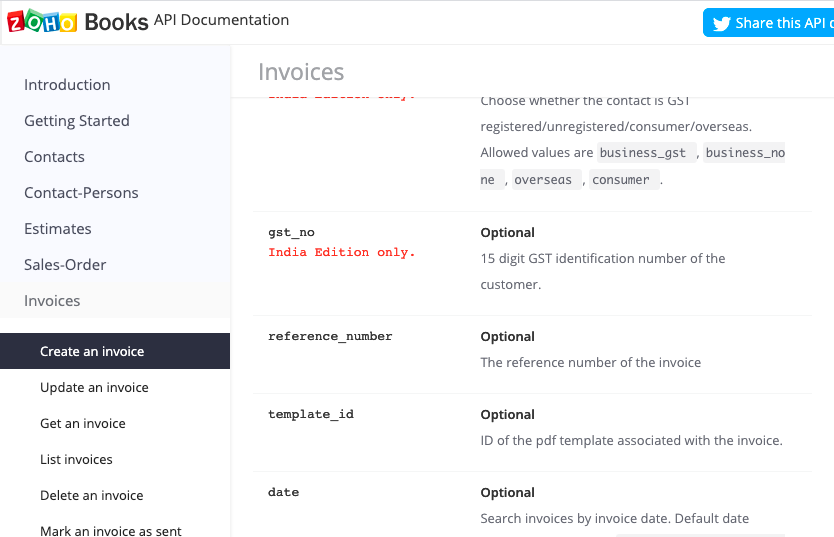Open Update an invoice page
This screenshot has height=537, width=834.
tap(94, 387)
